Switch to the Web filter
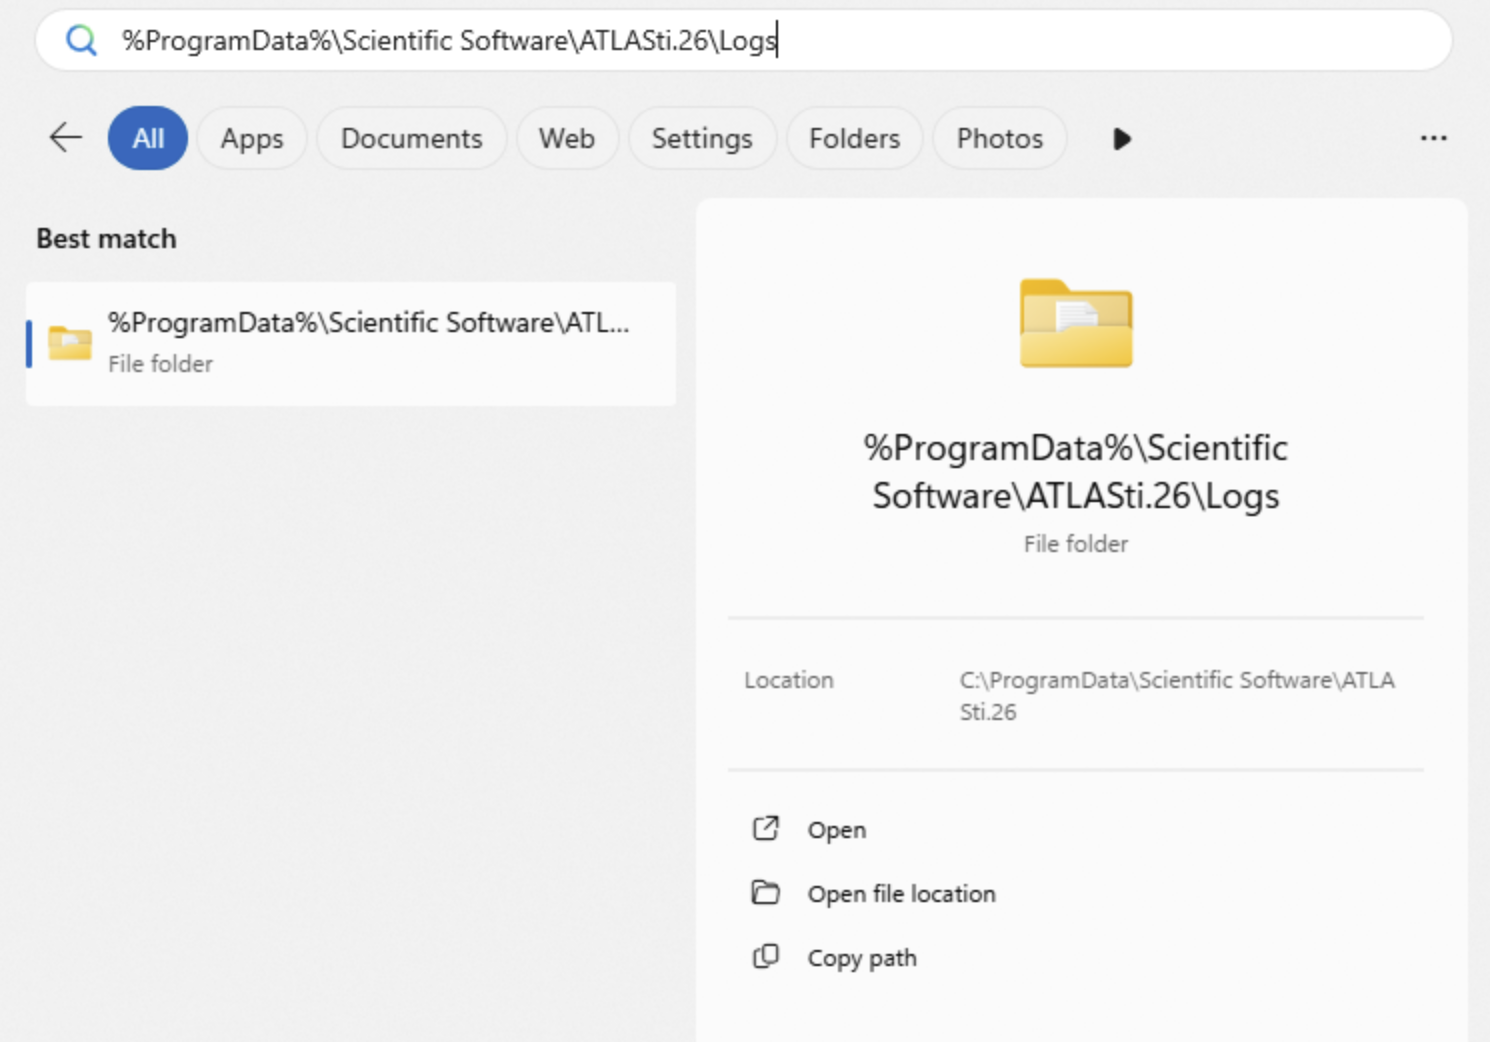Viewport: 1490px width, 1042px height. coord(567,138)
